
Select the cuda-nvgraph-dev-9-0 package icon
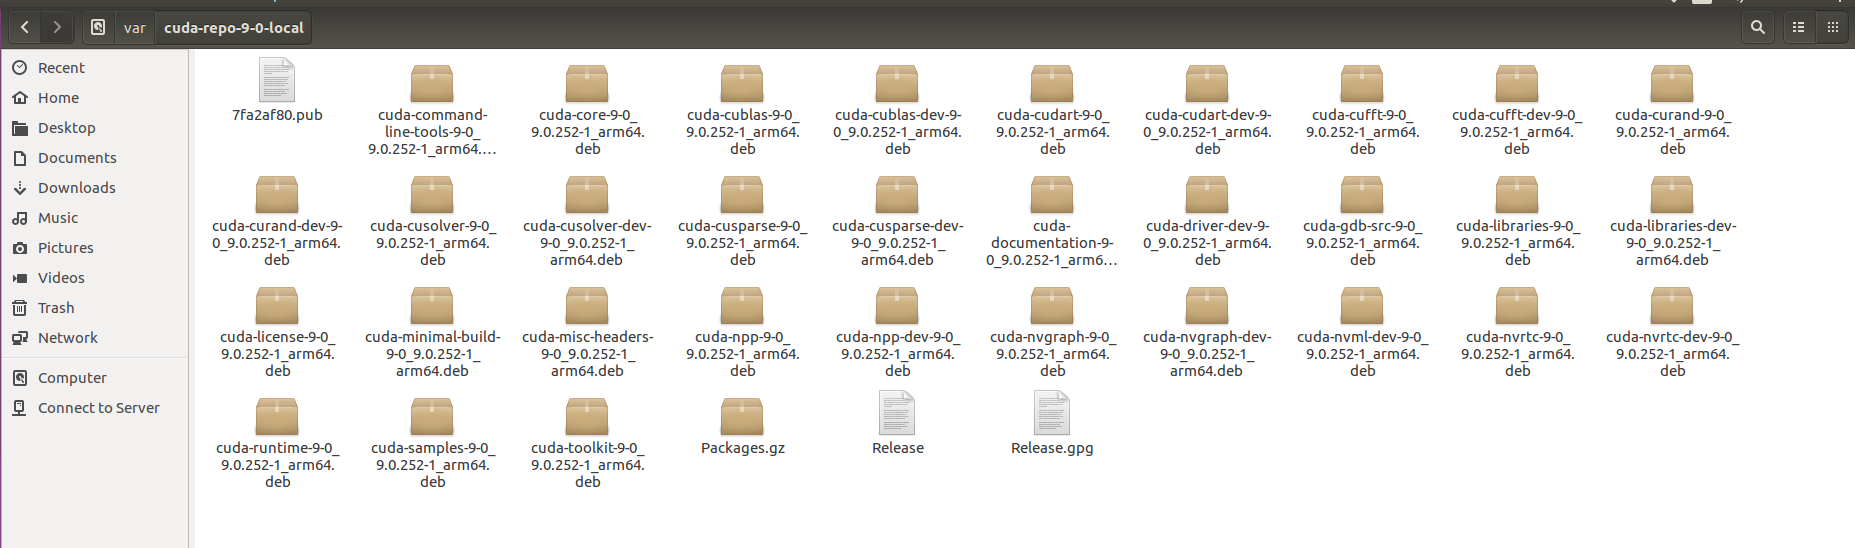point(1207,305)
